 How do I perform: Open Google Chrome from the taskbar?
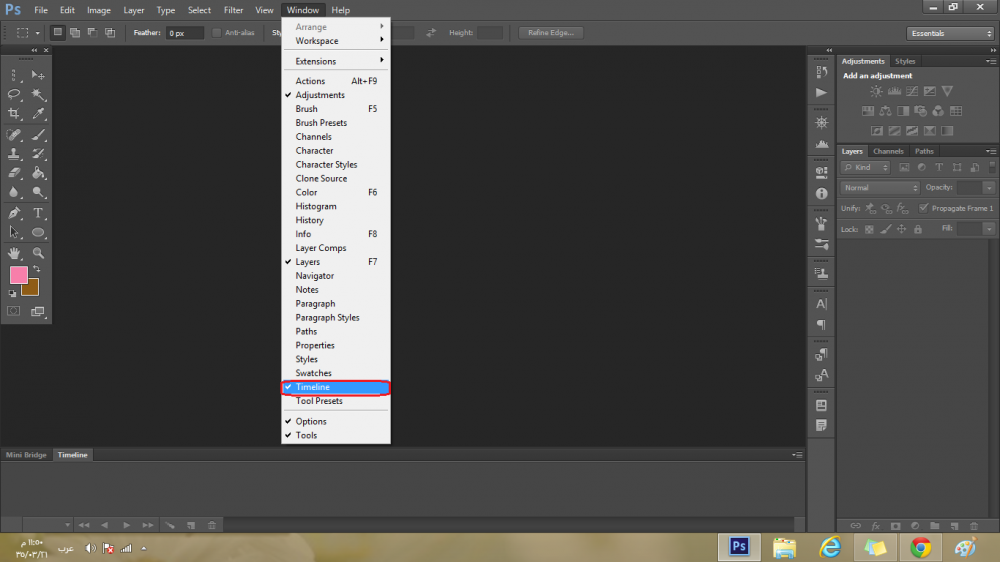click(x=920, y=547)
